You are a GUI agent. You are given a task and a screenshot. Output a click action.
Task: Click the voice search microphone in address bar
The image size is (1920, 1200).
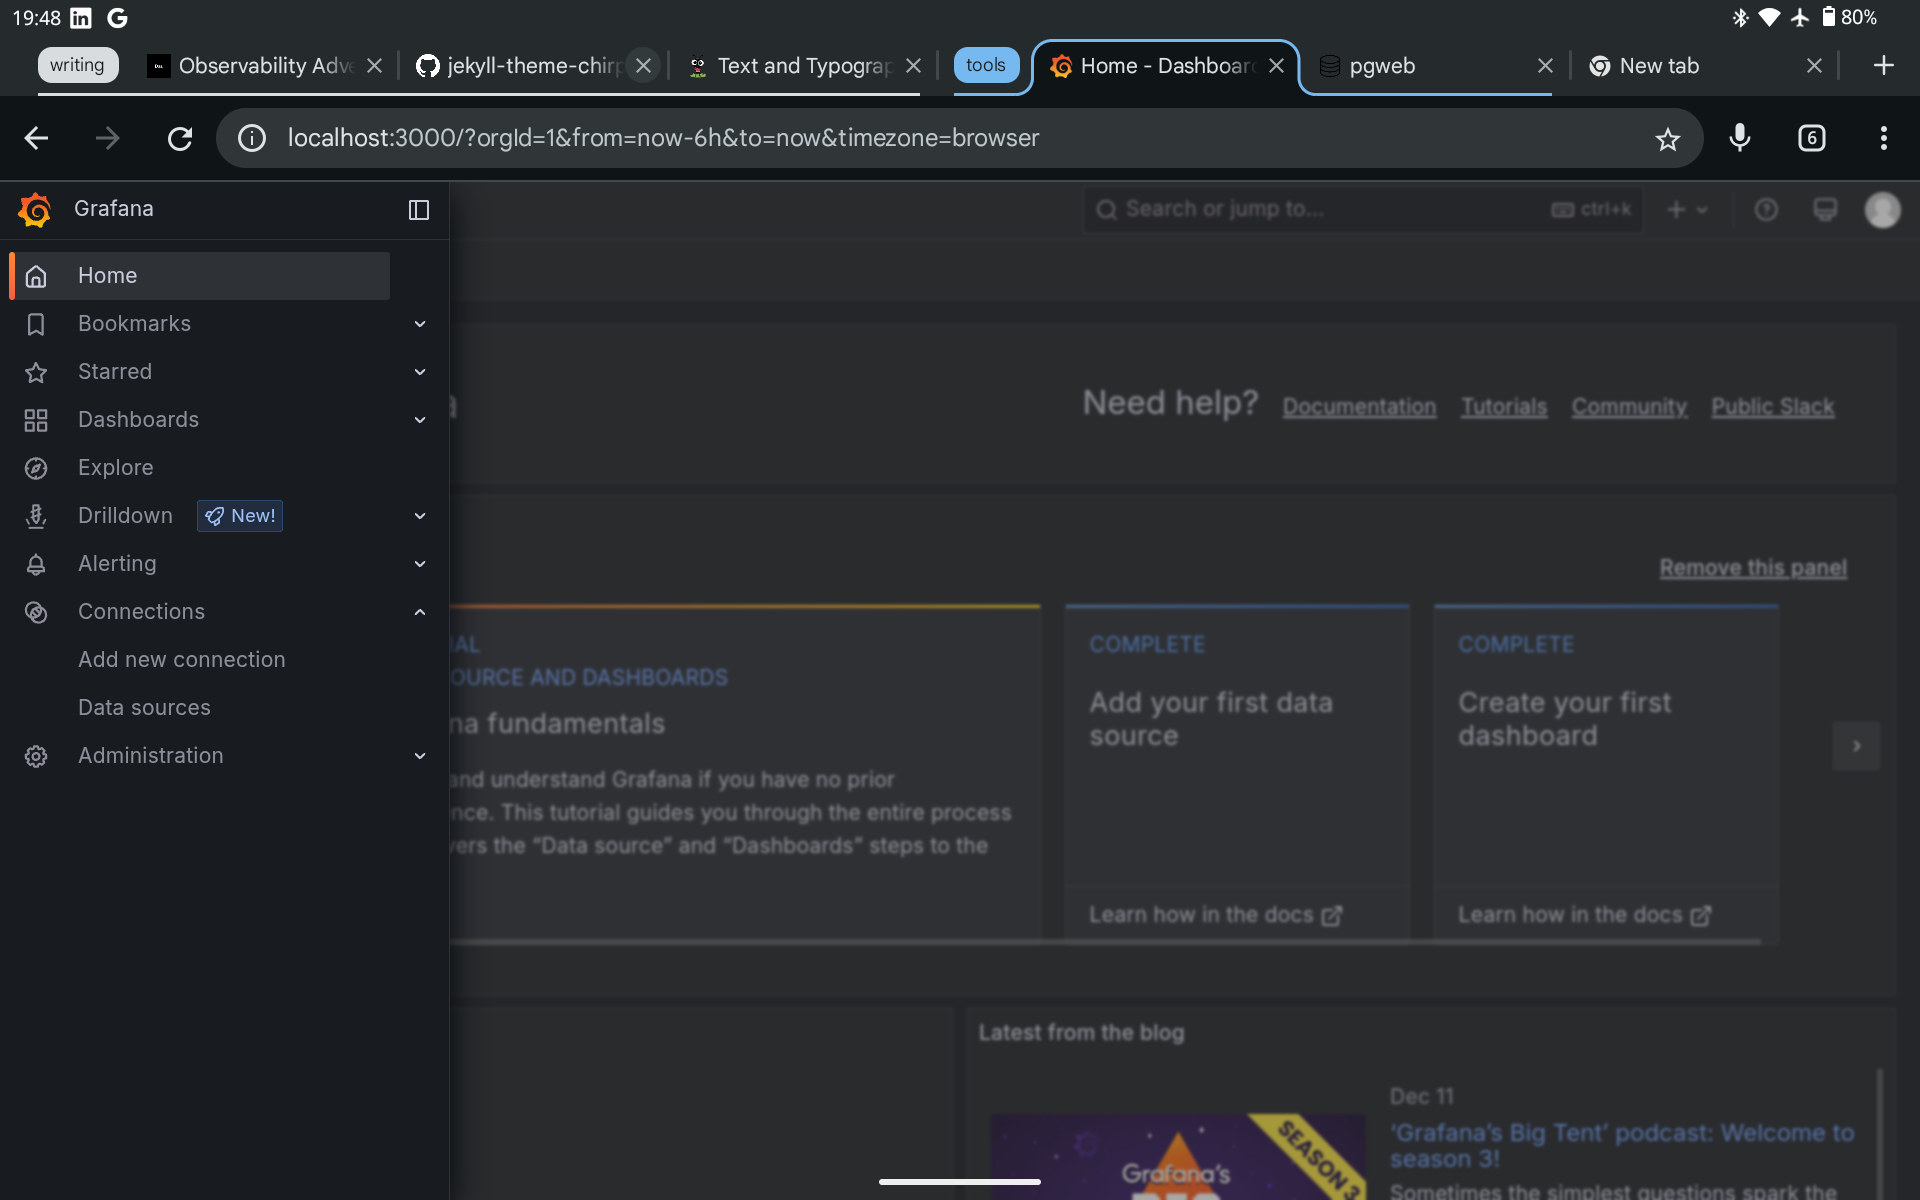tap(1740, 138)
